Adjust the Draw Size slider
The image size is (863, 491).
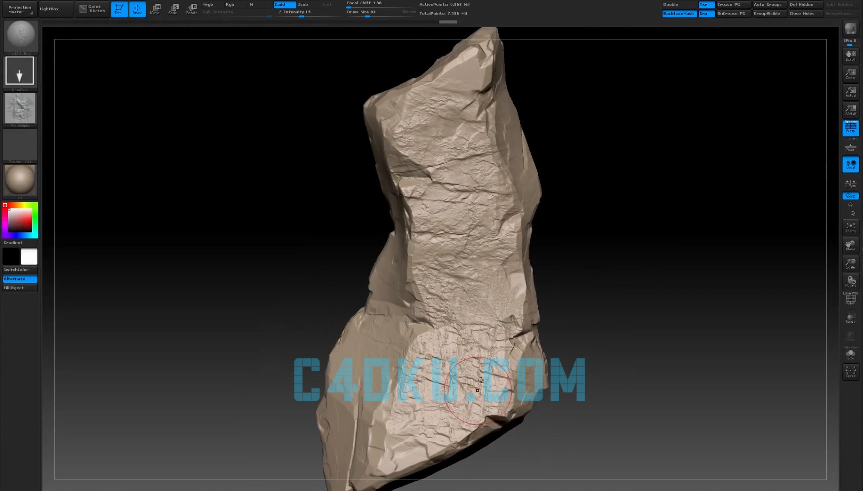[x=380, y=13]
